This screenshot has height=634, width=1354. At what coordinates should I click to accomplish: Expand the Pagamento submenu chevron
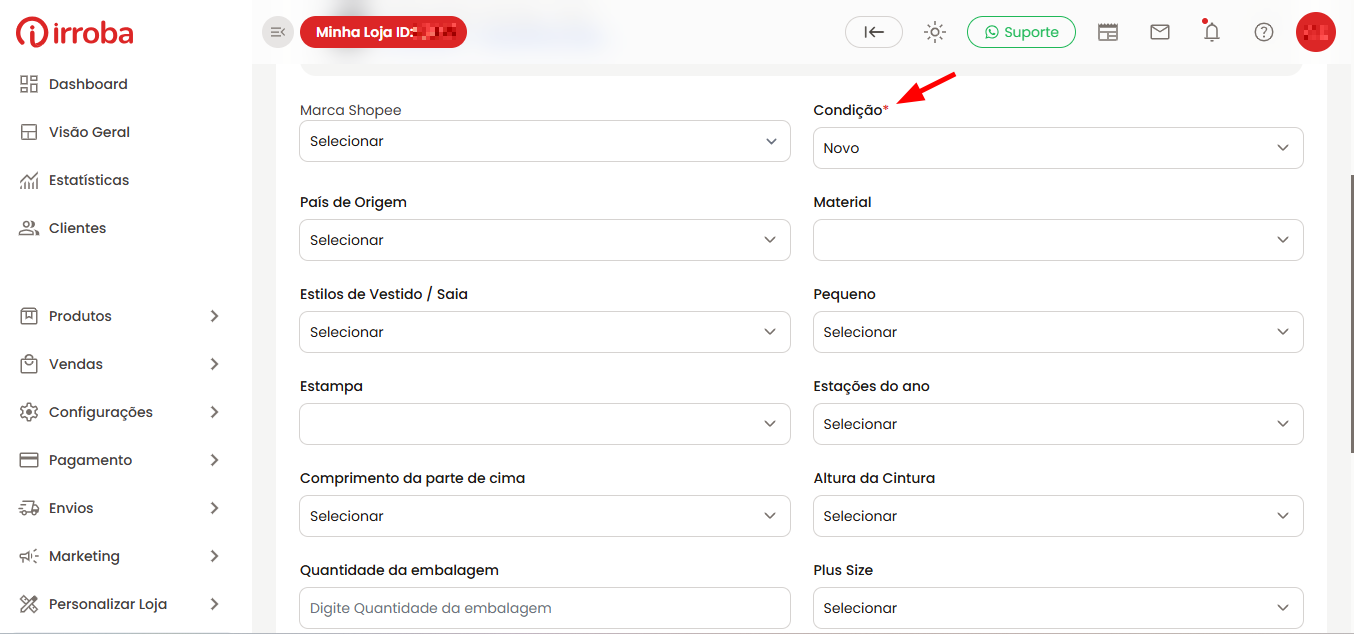(x=214, y=460)
